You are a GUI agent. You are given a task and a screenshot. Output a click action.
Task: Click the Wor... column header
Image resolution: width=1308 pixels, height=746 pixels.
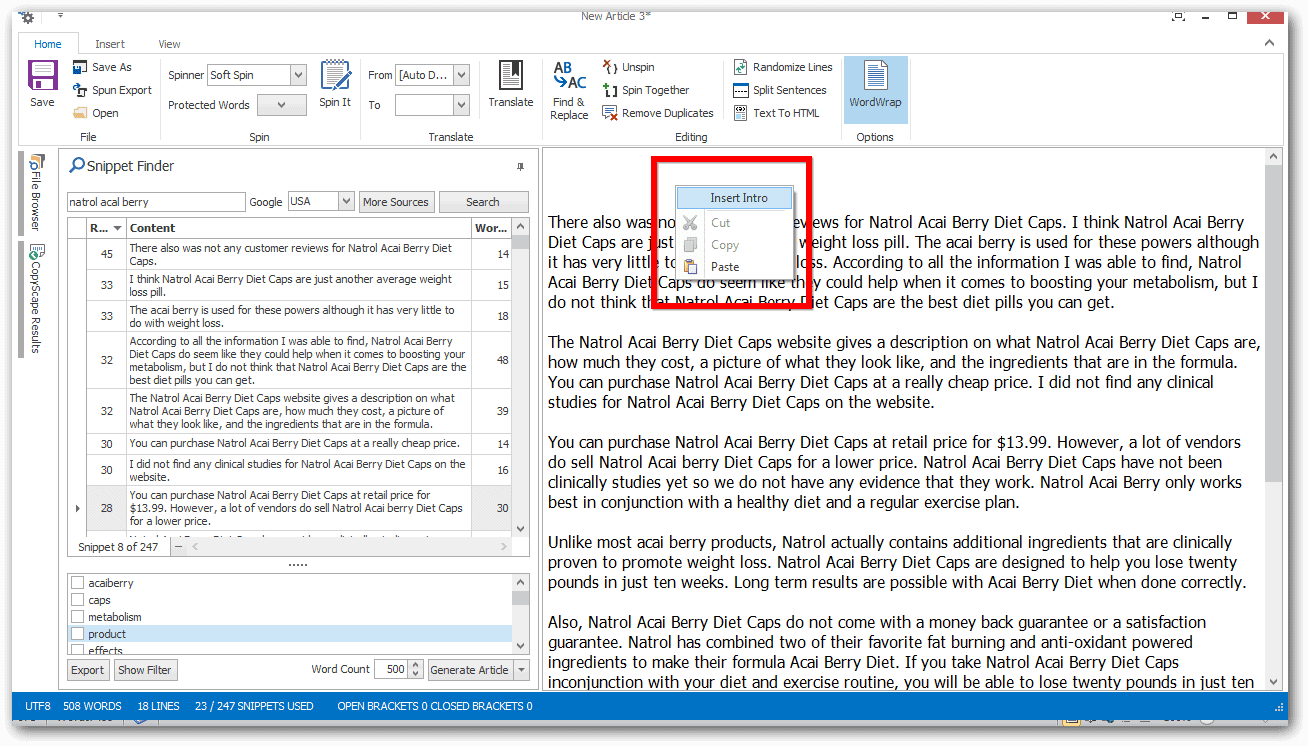tap(490, 228)
